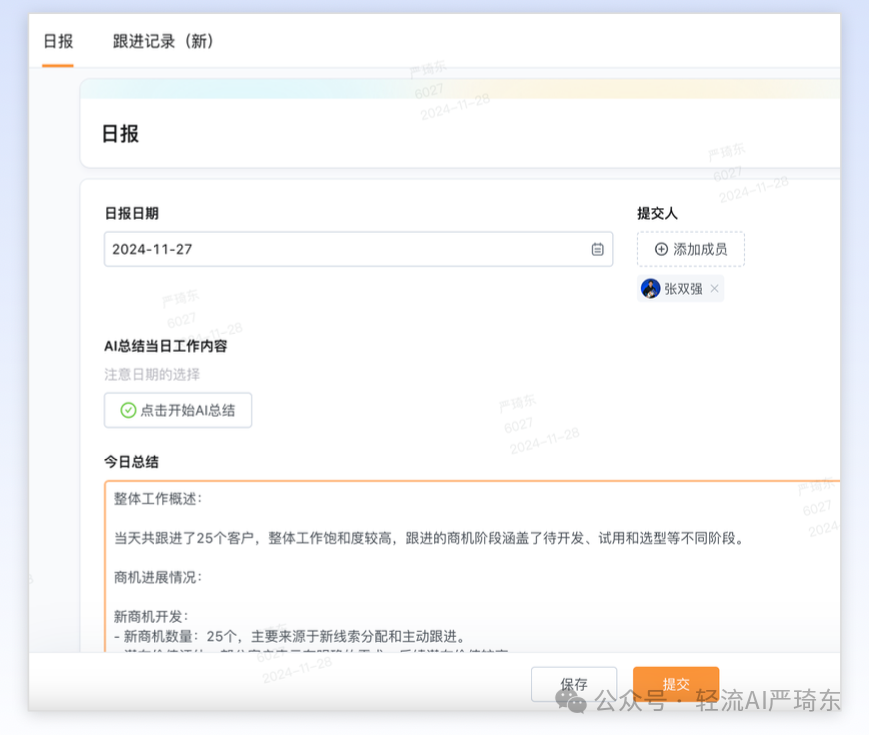This screenshot has width=869, height=735.
Task: Select the 日报 tab
Action: 57,42
